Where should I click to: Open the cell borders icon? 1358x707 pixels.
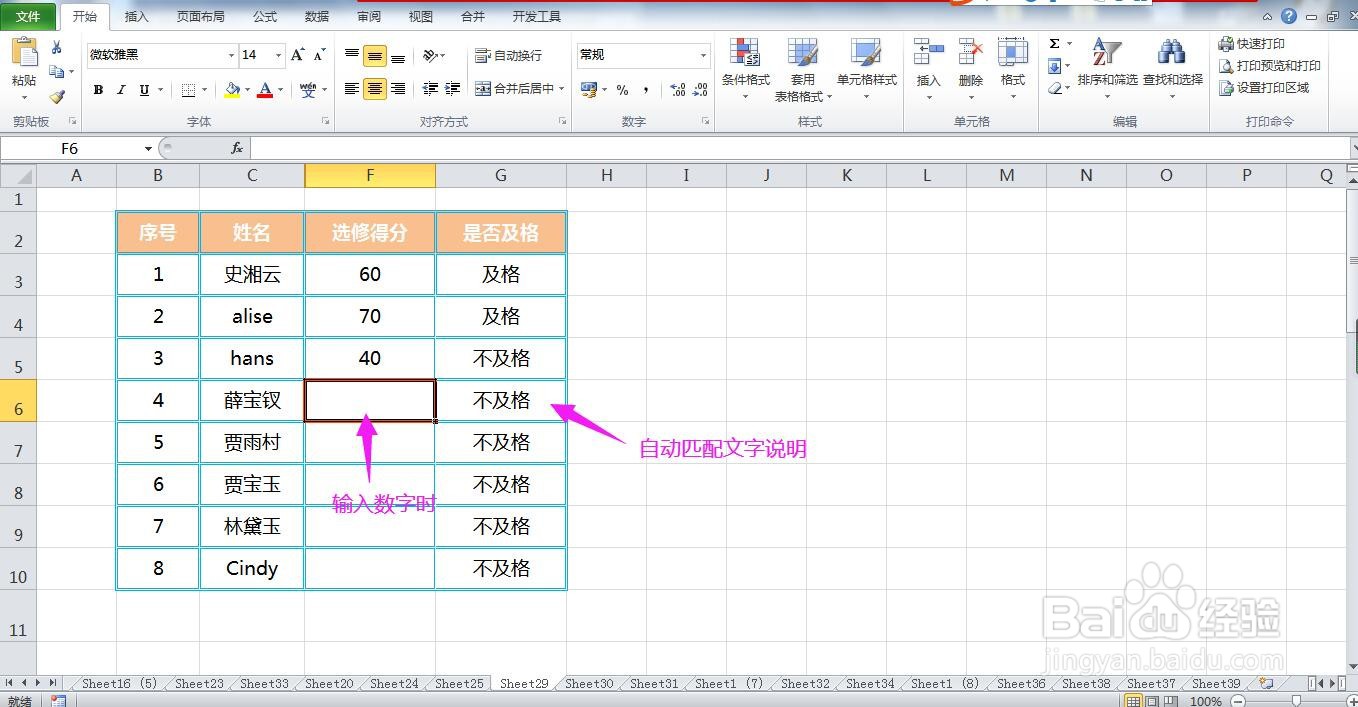click(x=189, y=90)
